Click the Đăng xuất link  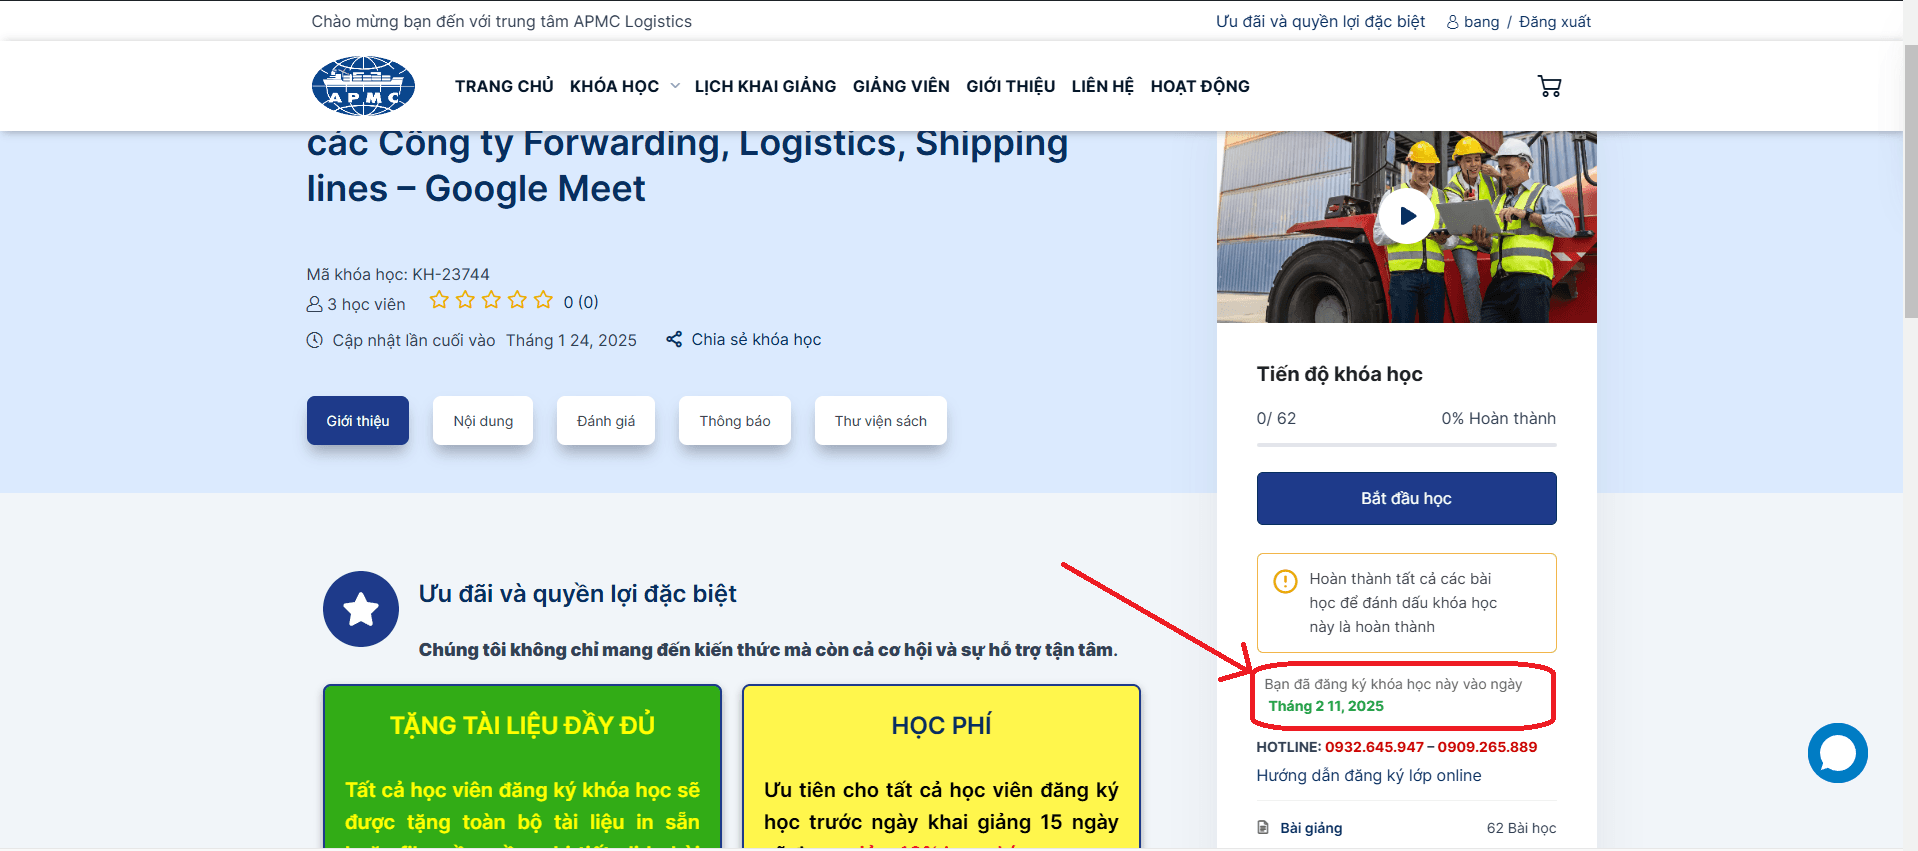coord(1554,22)
